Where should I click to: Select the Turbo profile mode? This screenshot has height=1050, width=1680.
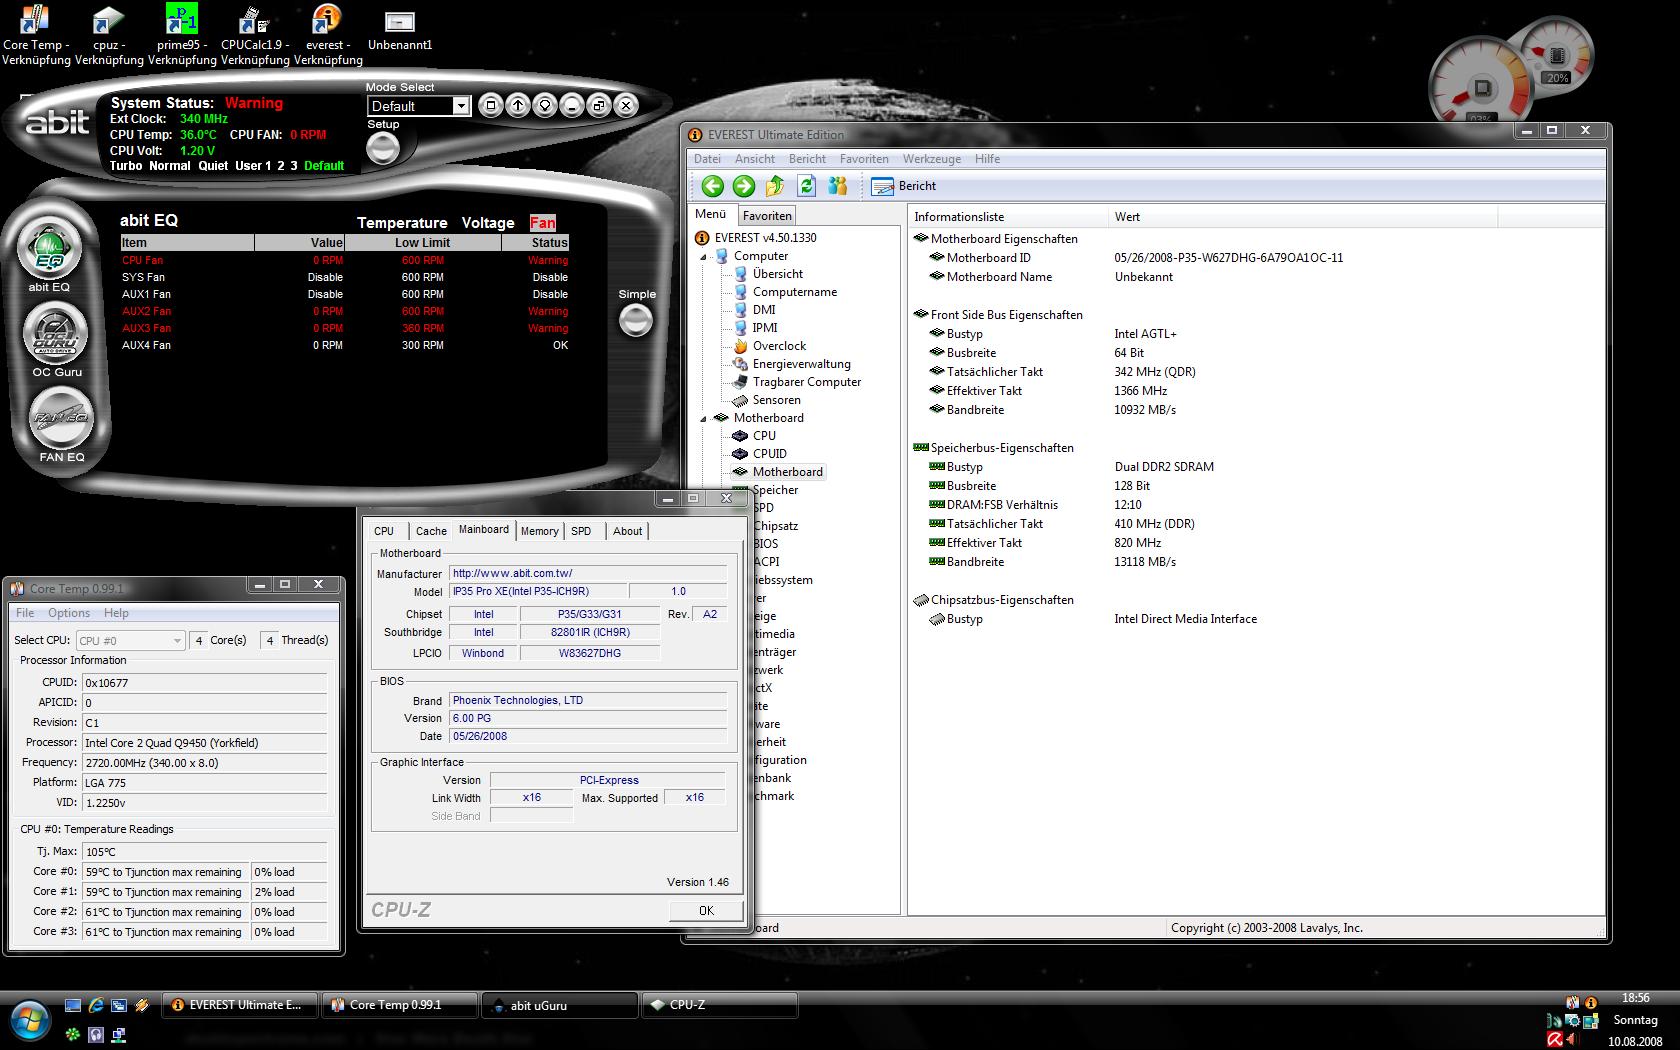126,166
